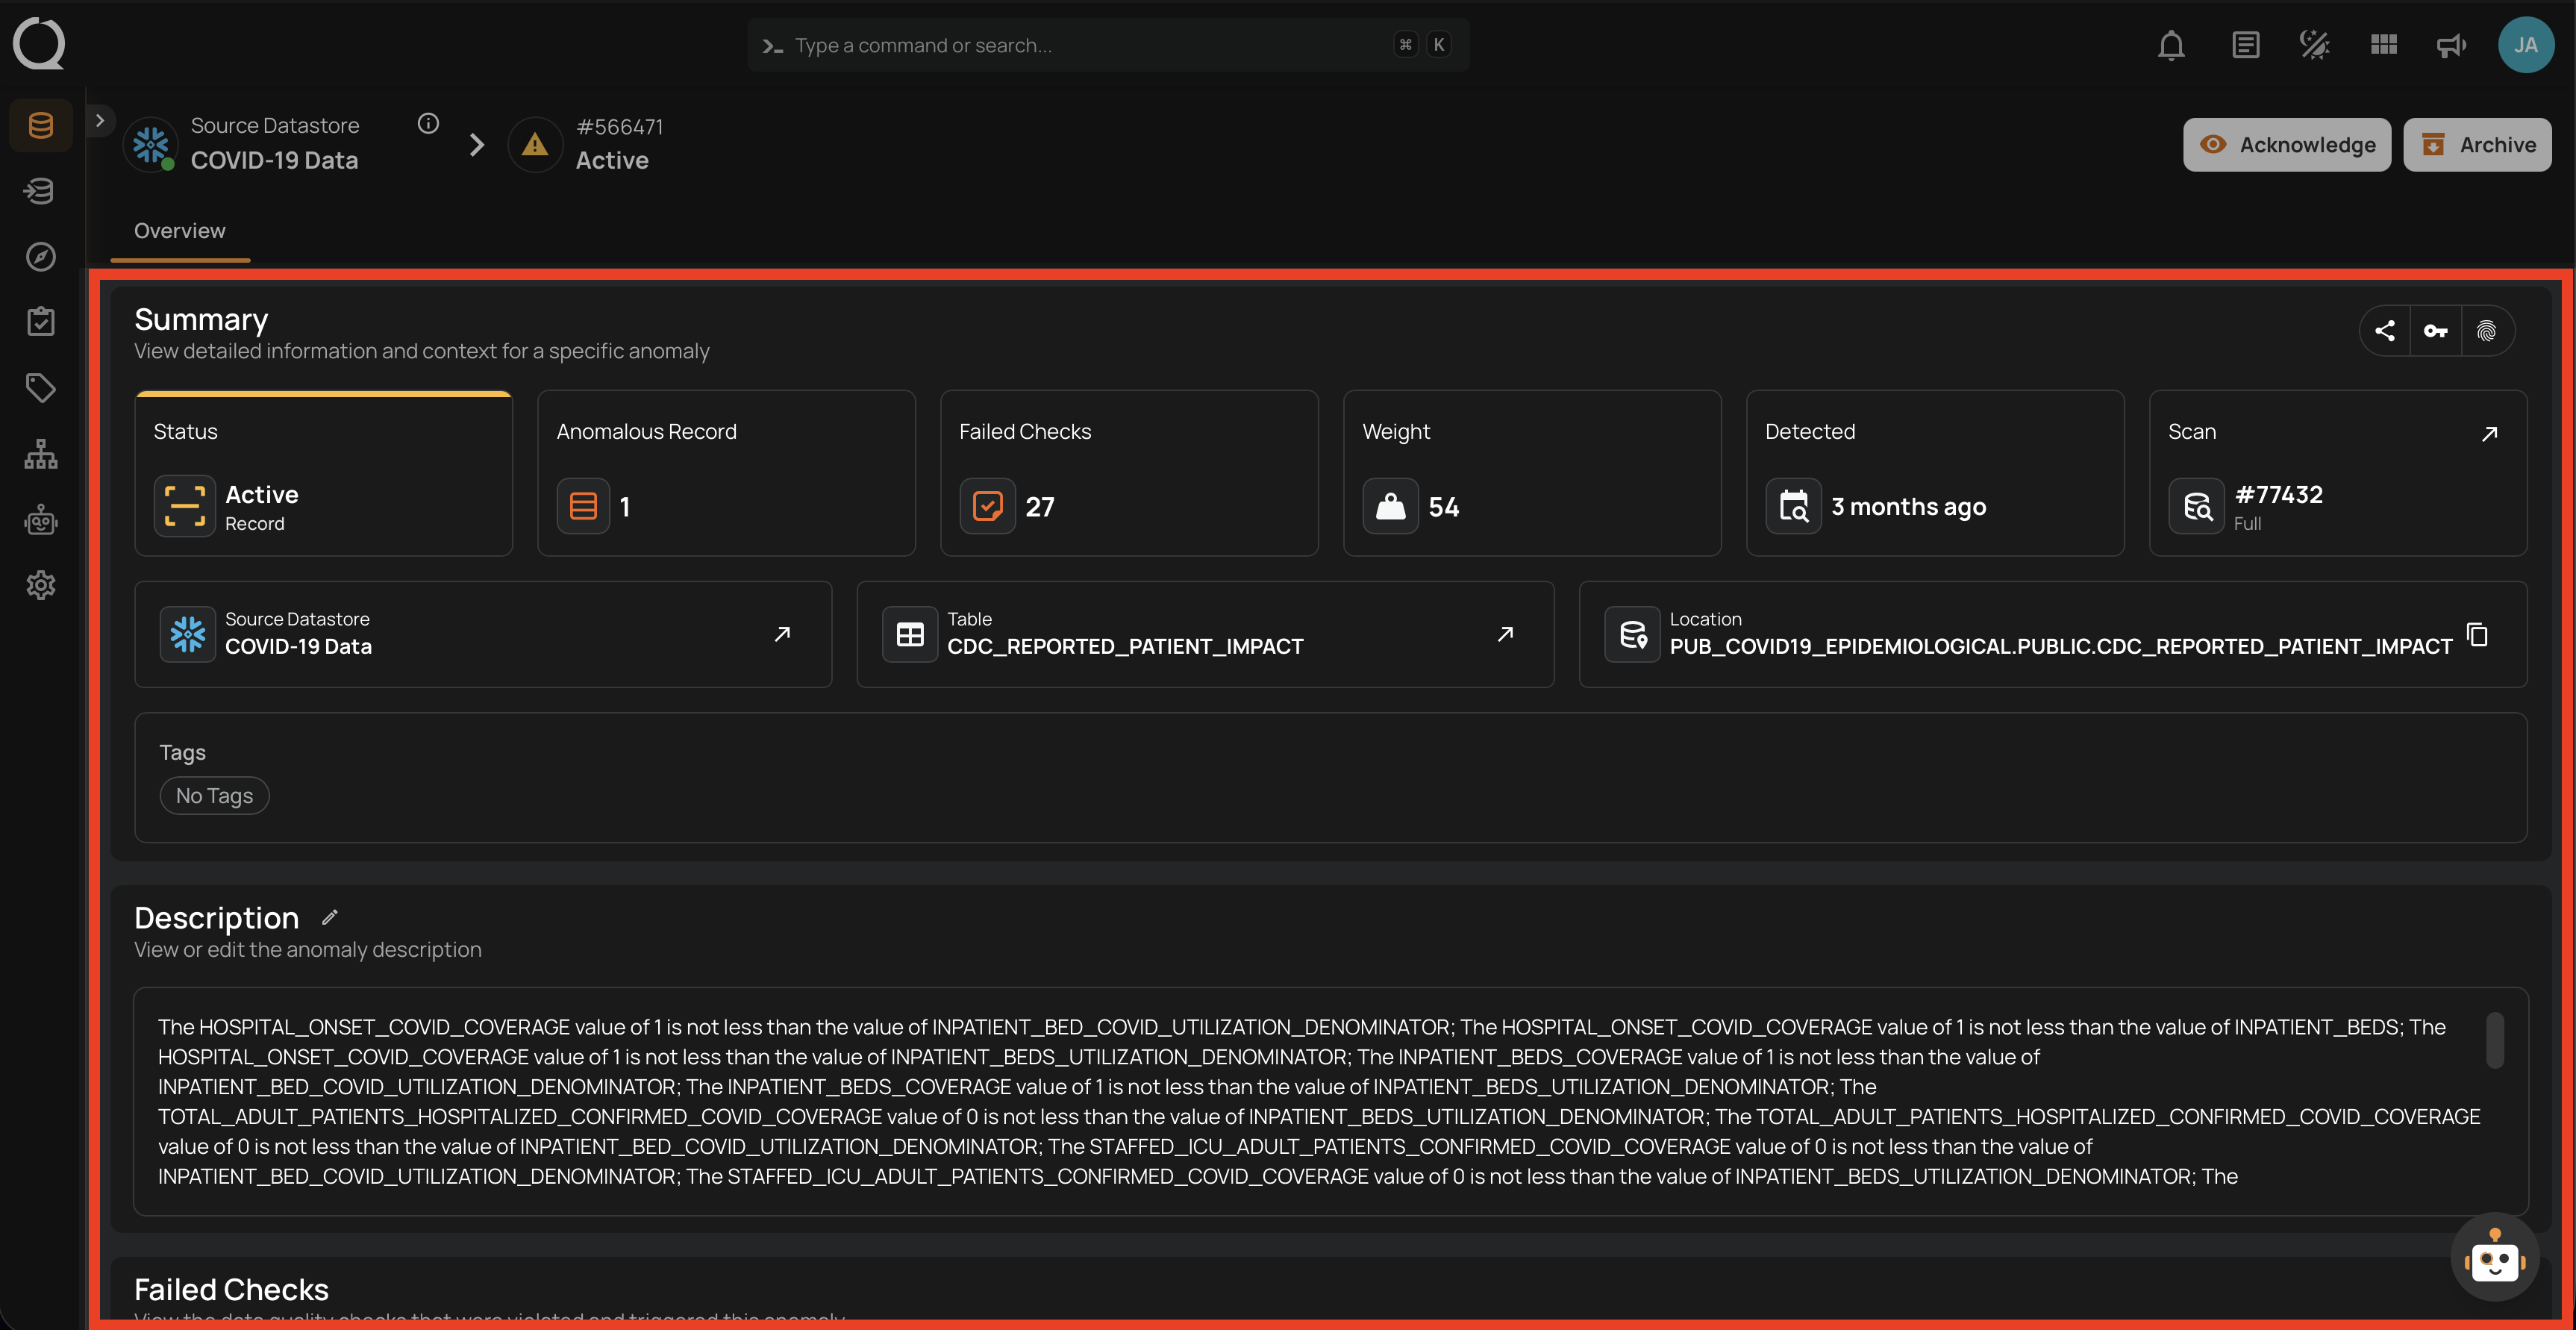Click the Status Active card
This screenshot has height=1330, width=2576.
324,473
